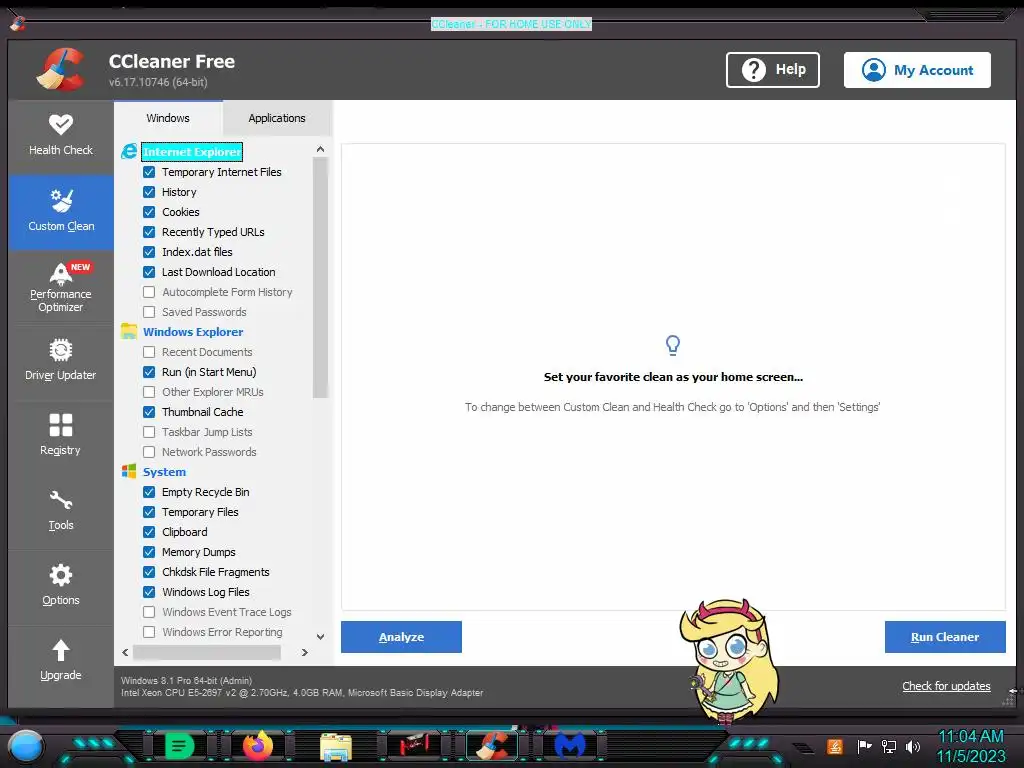This screenshot has width=1024, height=768.
Task: Click the volume speaker tray icon
Action: tap(912, 746)
